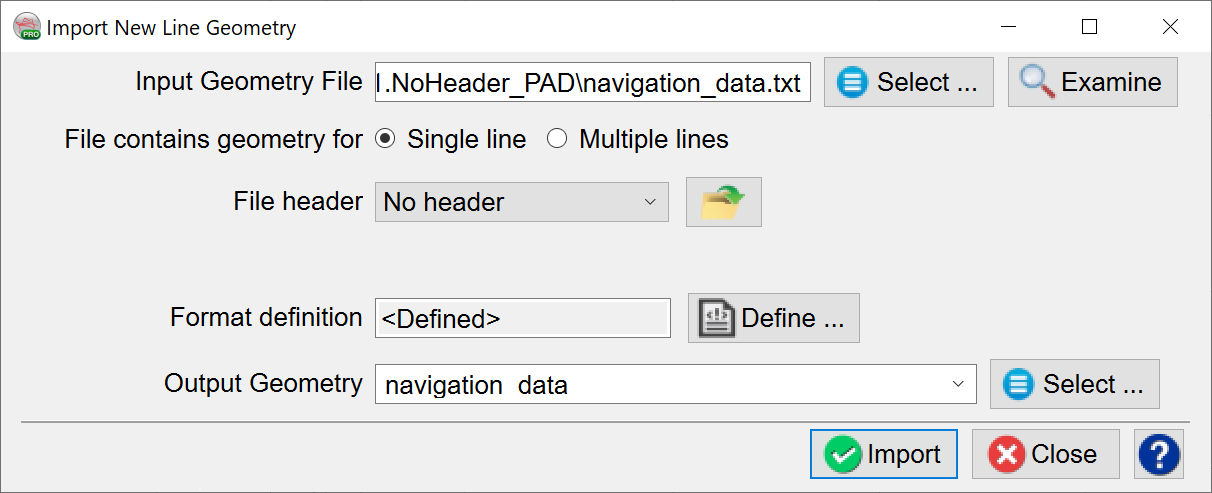Click the 'Import New Line Geometry' title text

pyautogui.click(x=171, y=28)
